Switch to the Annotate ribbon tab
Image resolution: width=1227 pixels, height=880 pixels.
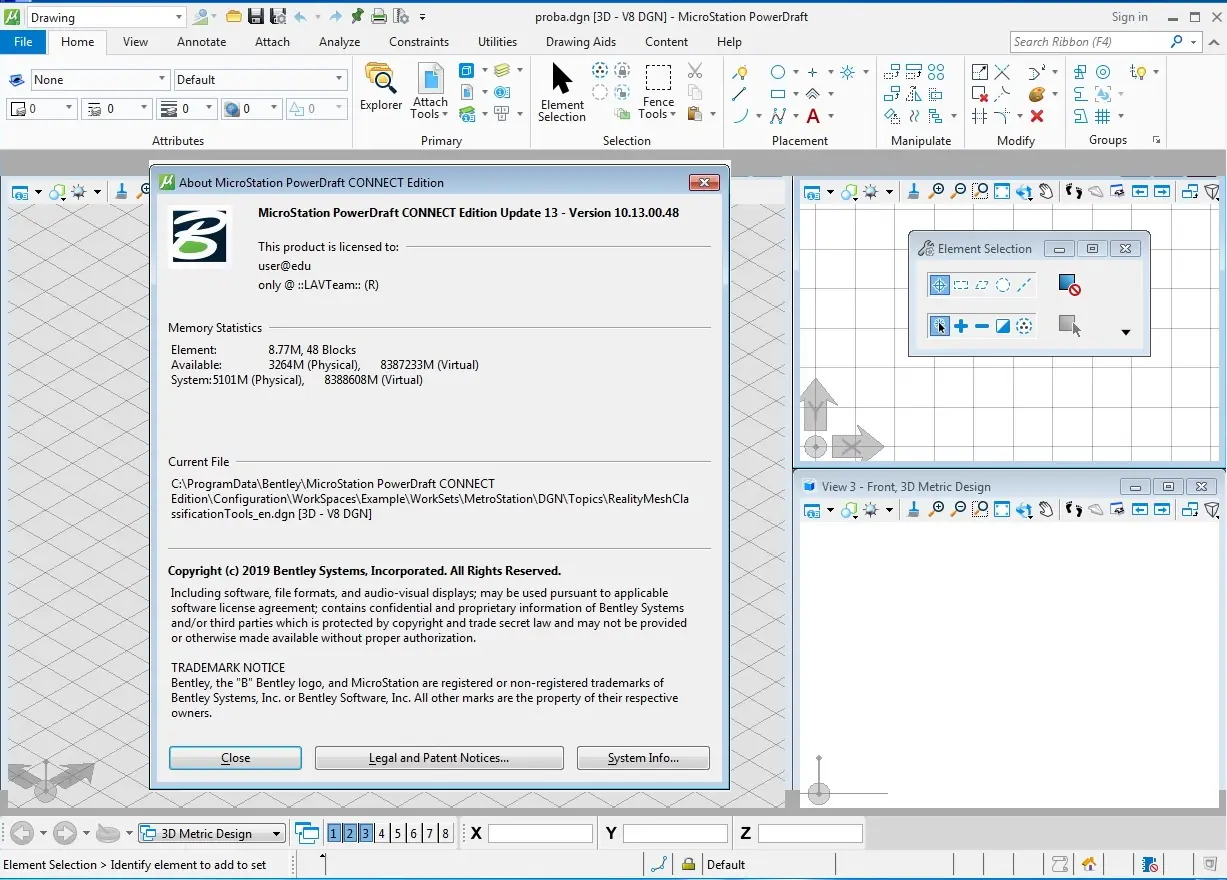202,42
